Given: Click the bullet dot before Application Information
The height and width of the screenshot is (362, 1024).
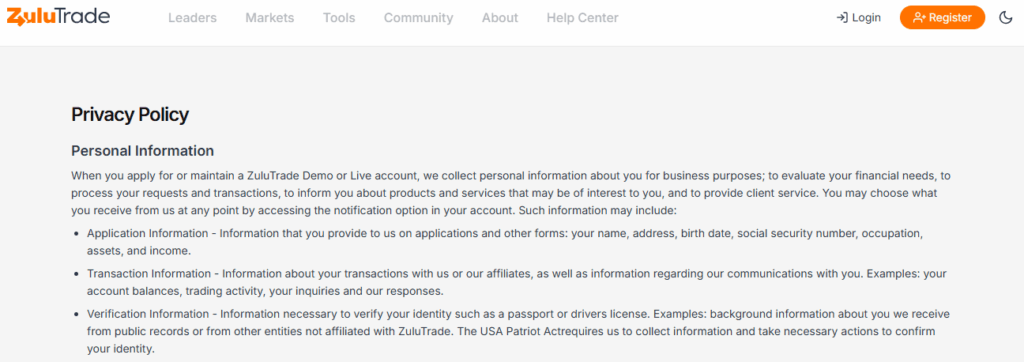Looking at the screenshot, I should click(x=78, y=233).
